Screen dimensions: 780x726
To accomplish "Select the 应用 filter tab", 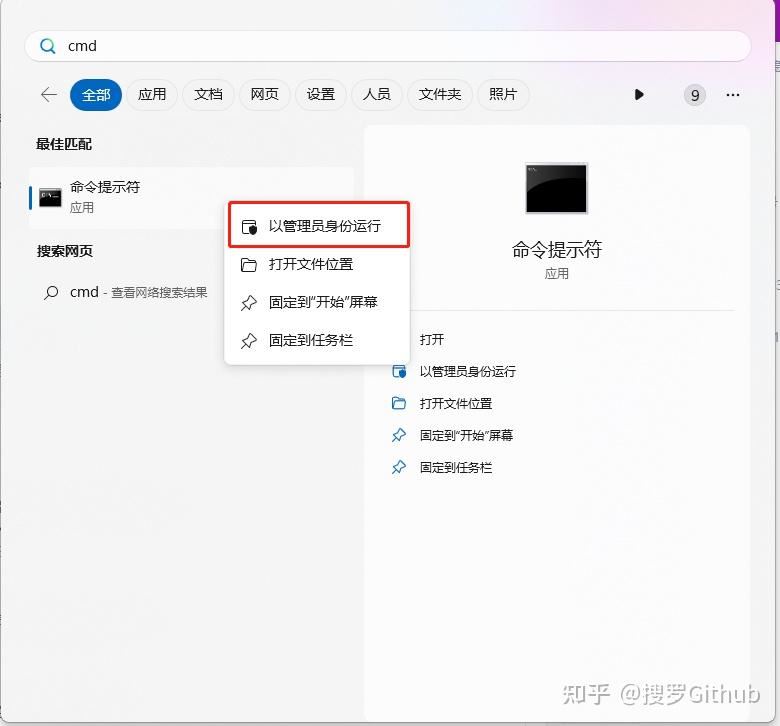I will (152, 95).
